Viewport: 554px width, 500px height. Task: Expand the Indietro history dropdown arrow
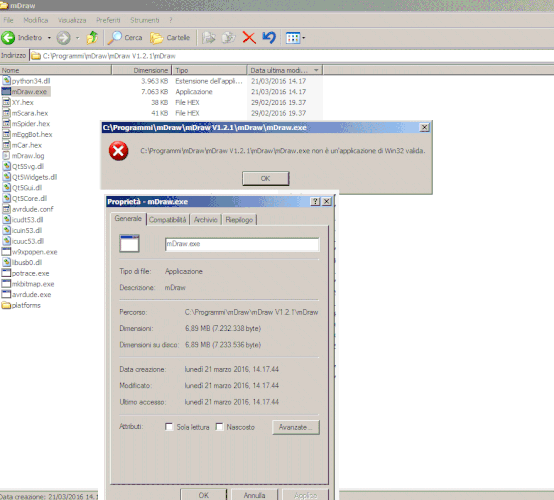point(49,38)
